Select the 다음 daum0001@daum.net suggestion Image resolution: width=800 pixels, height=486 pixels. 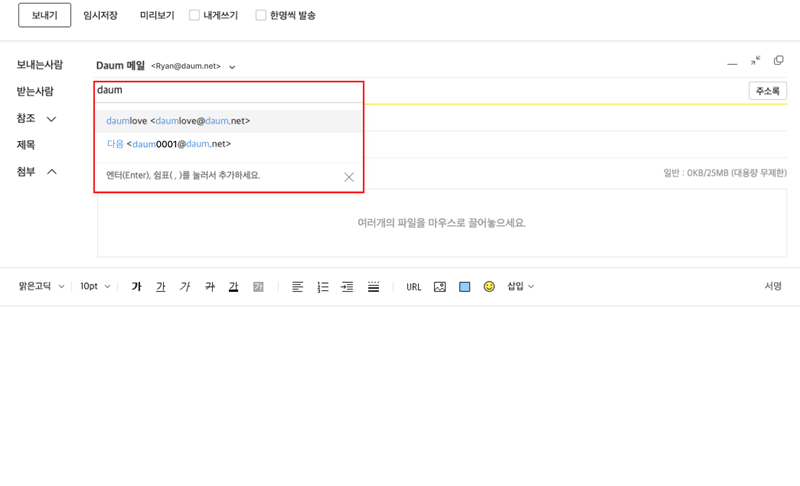229,144
